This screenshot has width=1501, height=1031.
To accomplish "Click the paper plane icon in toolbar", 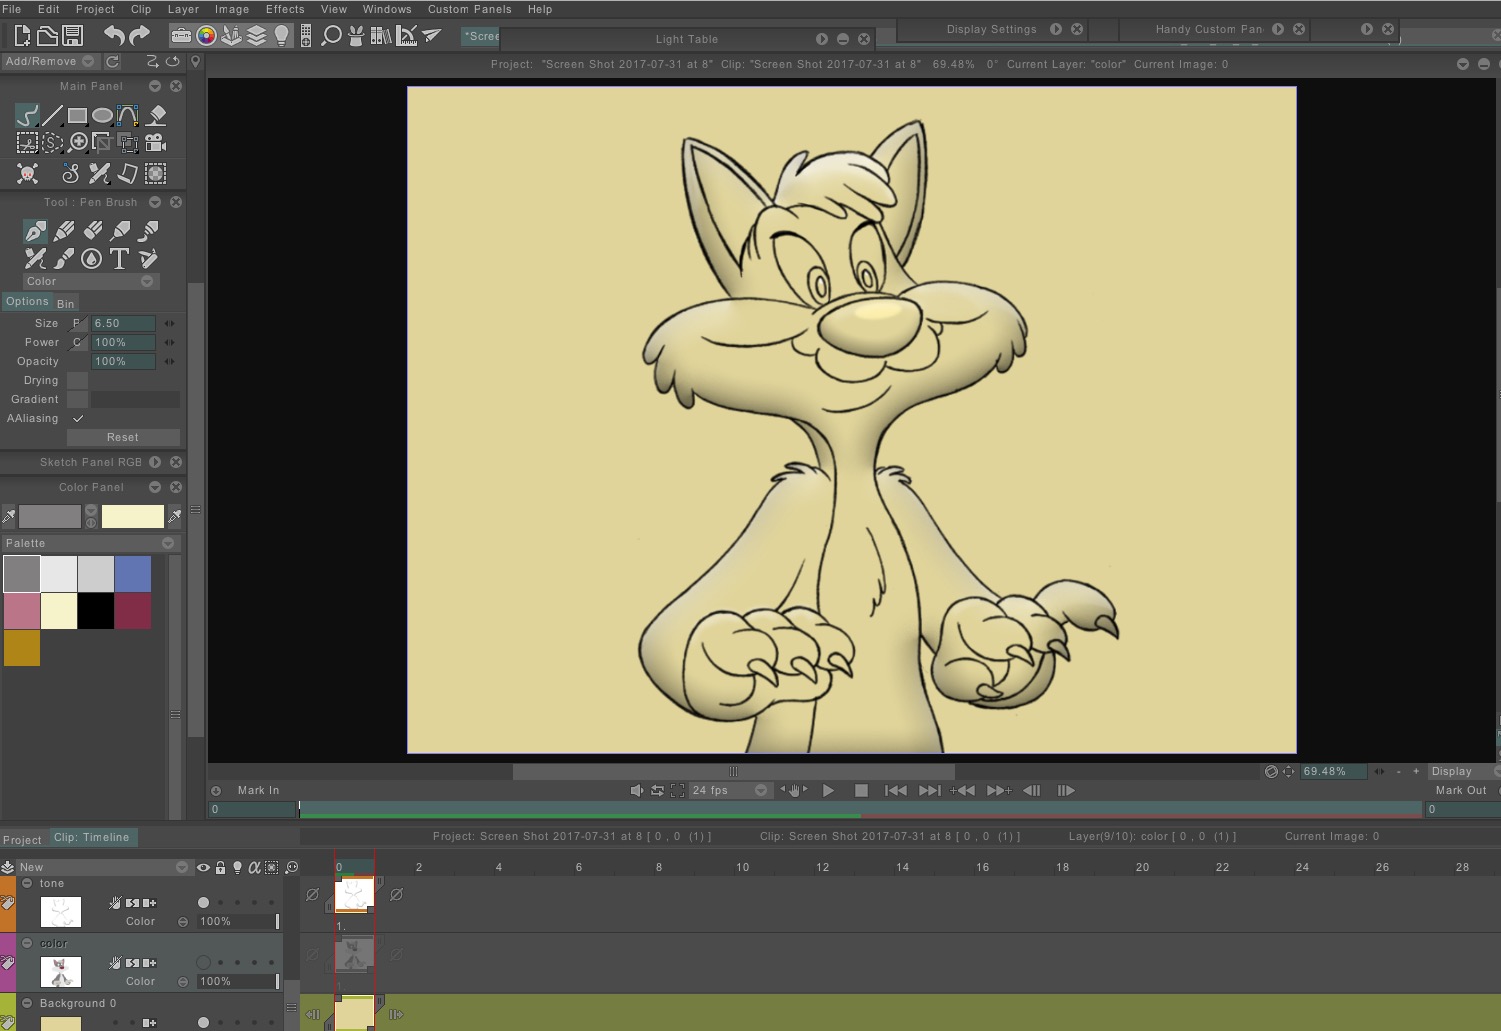I will pyautogui.click(x=432, y=35).
